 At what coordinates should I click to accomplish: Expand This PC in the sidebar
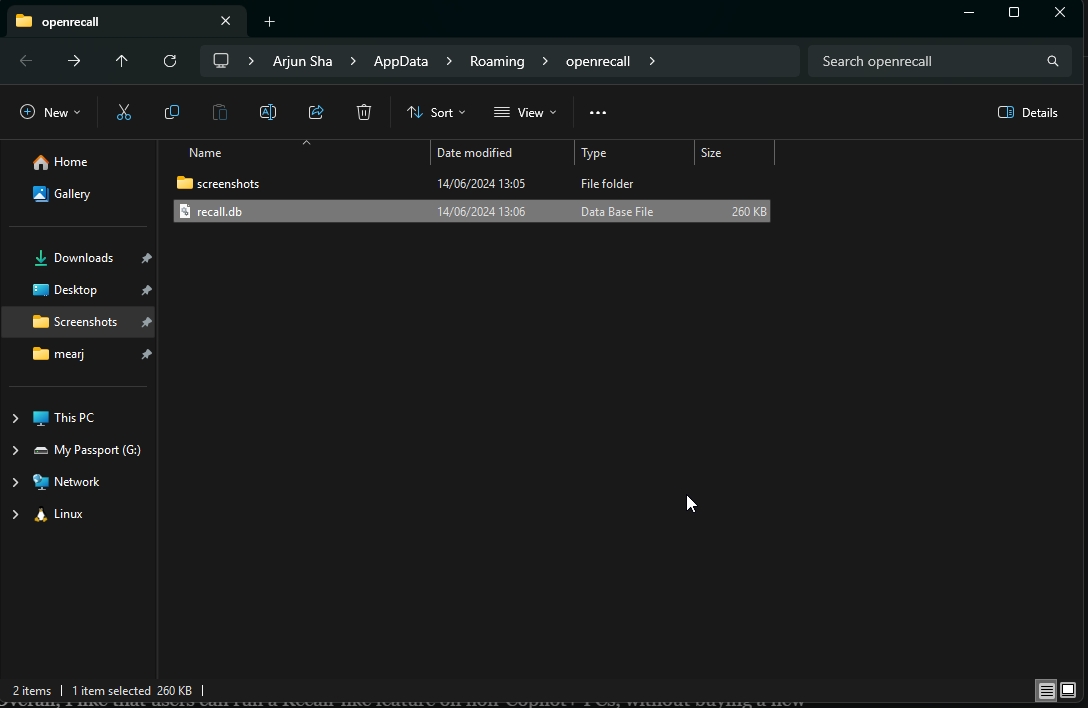[14, 417]
